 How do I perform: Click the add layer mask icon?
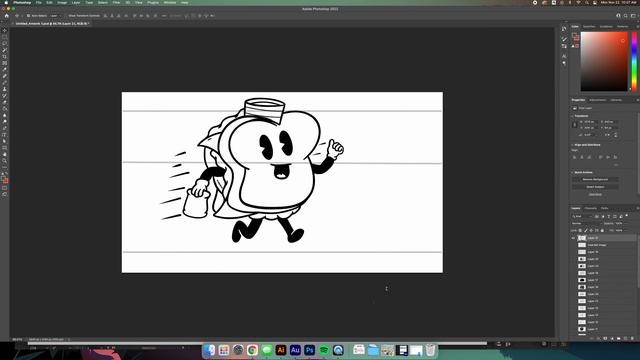(x=605, y=338)
